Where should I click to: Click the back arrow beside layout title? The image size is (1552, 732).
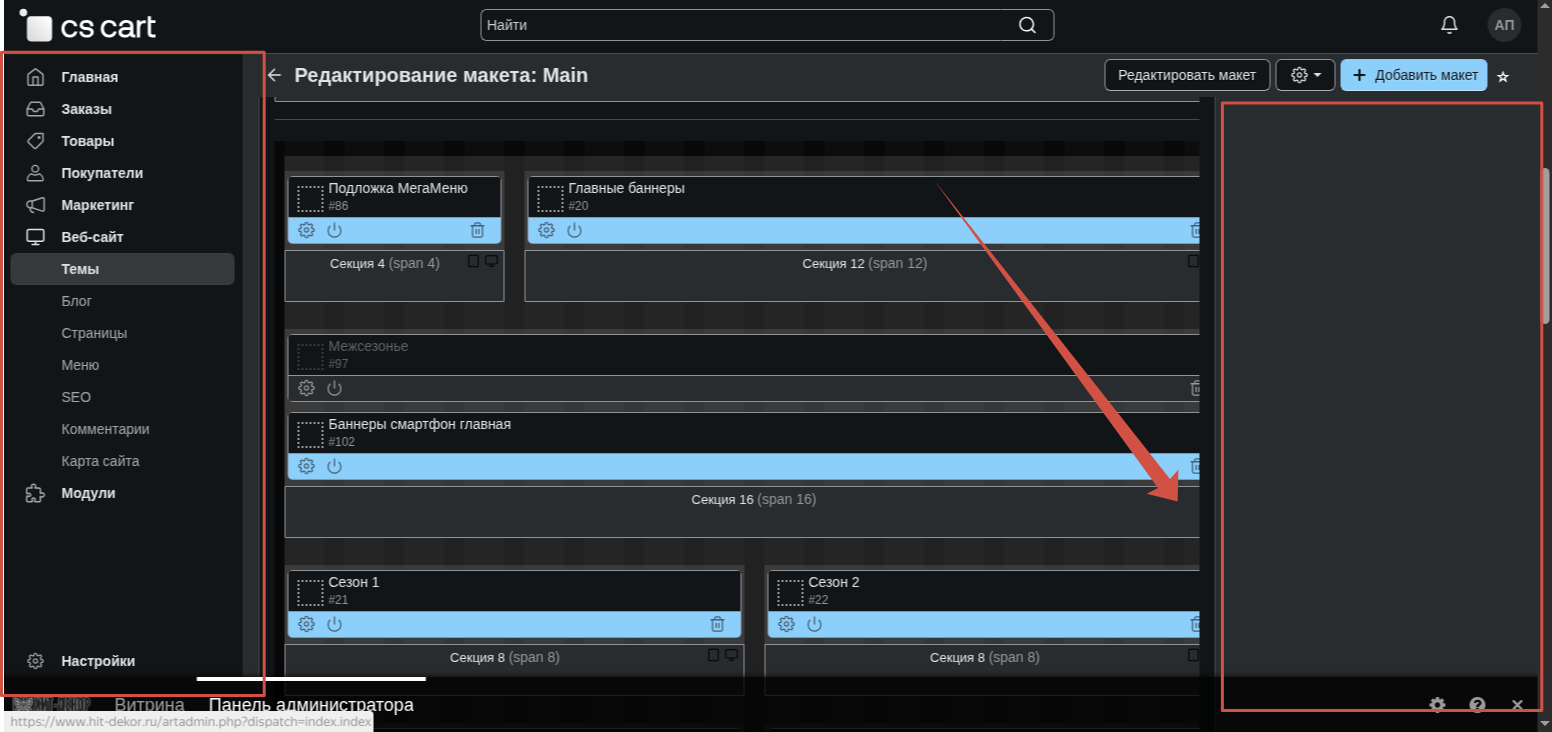pyautogui.click(x=275, y=75)
